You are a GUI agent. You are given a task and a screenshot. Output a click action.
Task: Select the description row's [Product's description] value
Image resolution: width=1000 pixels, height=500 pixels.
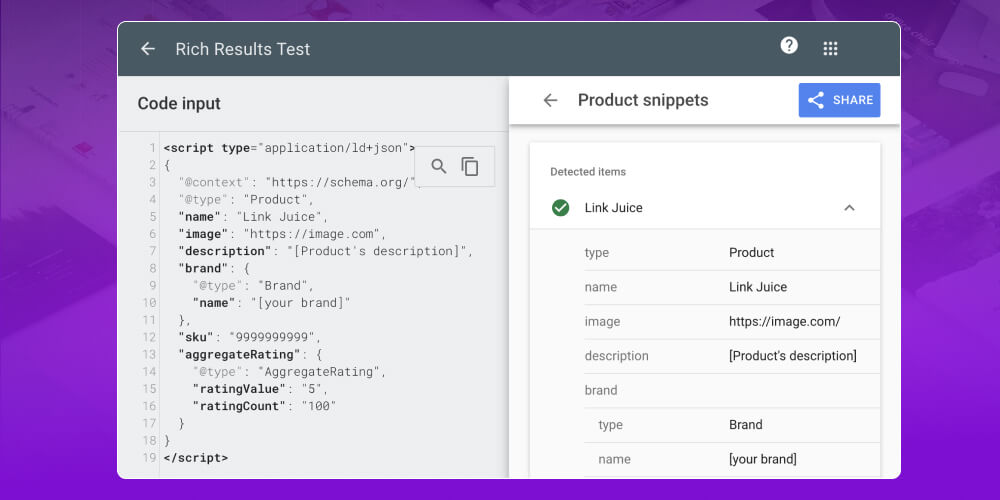pos(792,356)
